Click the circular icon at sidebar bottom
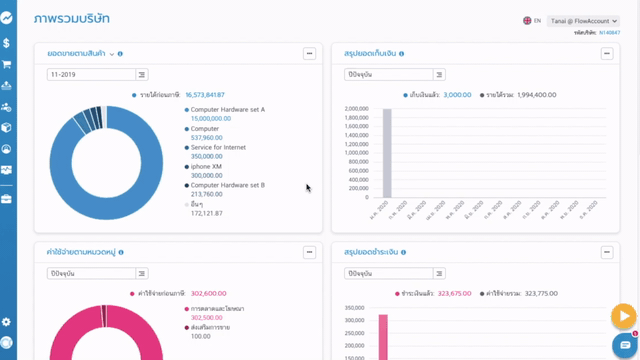Image resolution: width=640 pixels, height=360 pixels. (7, 343)
